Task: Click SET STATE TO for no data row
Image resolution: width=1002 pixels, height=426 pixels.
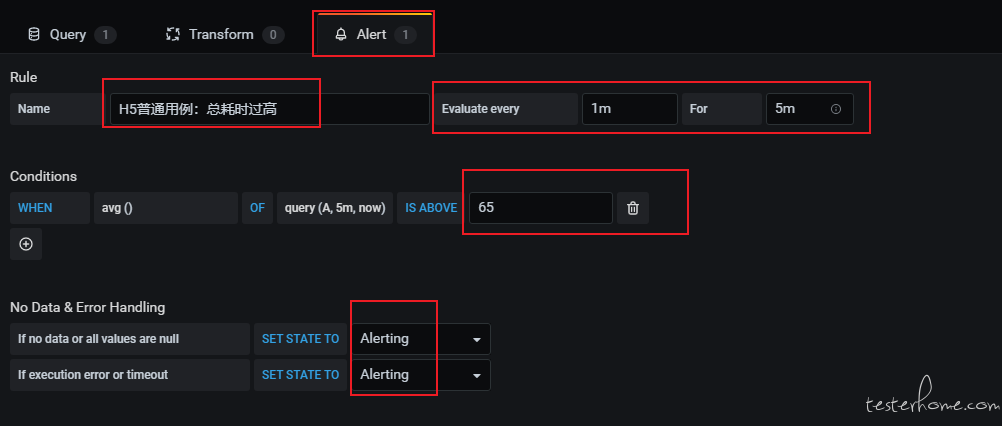Action: [x=300, y=339]
